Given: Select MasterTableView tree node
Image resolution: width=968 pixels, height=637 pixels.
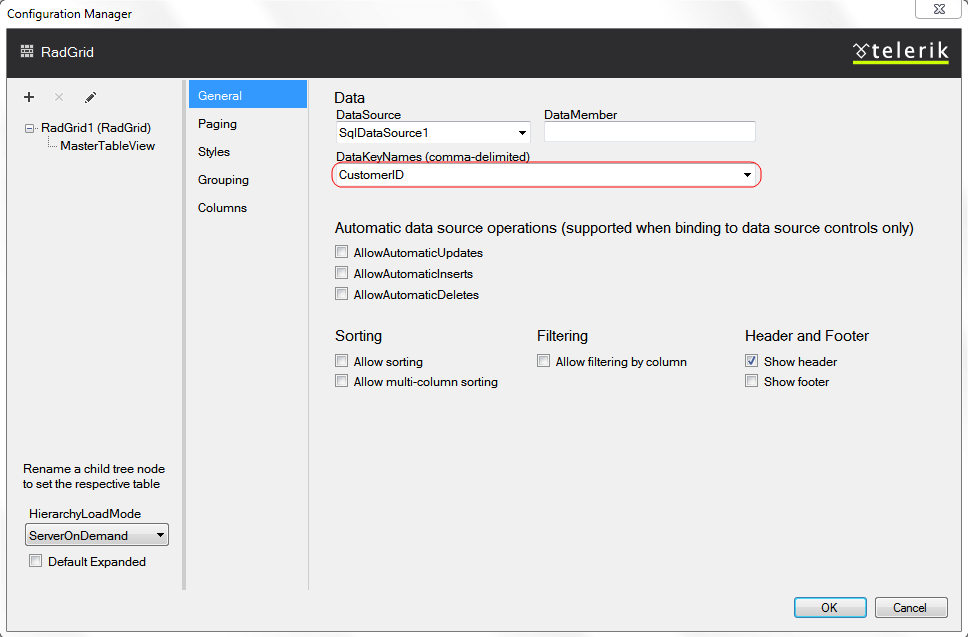Looking at the screenshot, I should 107,146.
